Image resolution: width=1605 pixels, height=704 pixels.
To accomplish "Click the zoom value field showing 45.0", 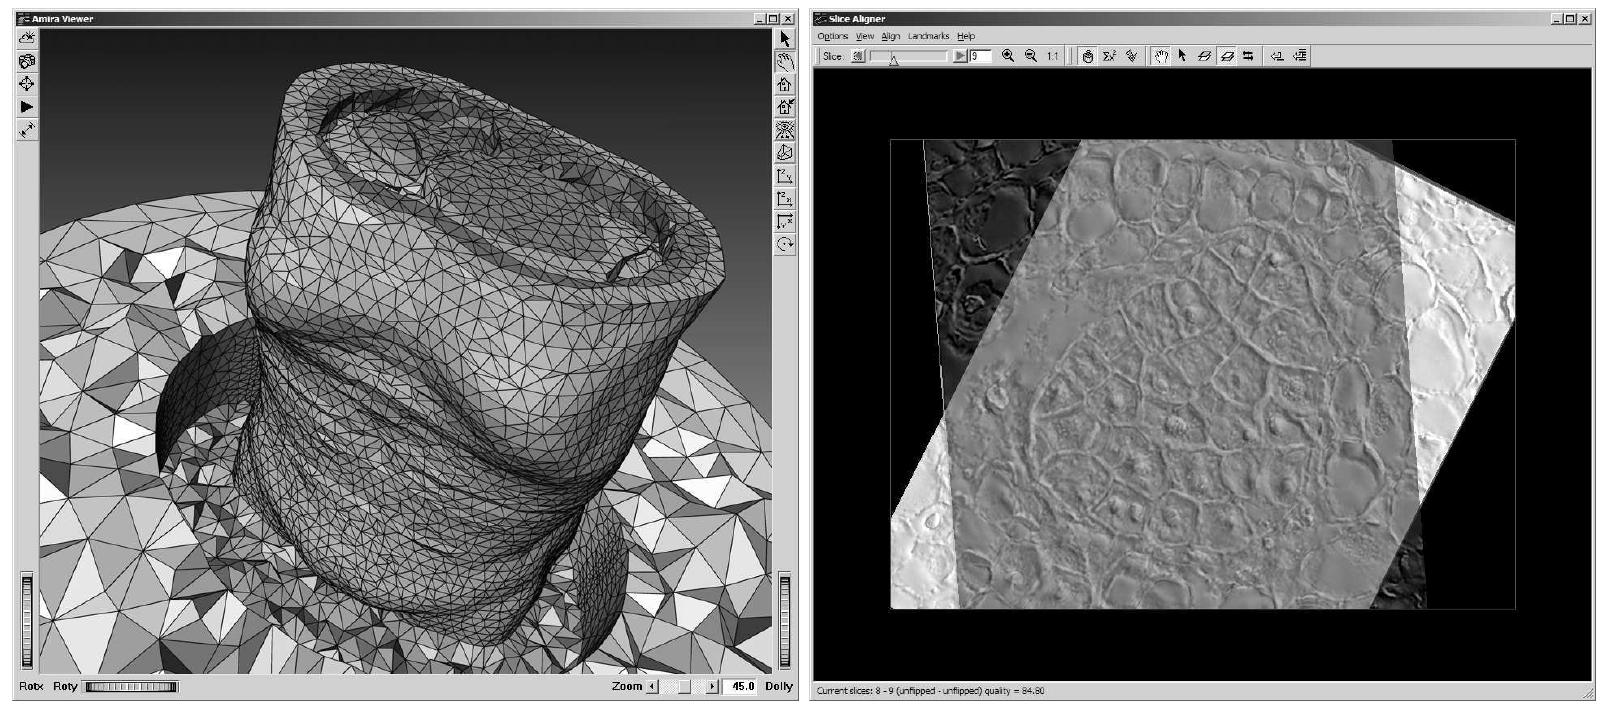I will (x=741, y=687).
